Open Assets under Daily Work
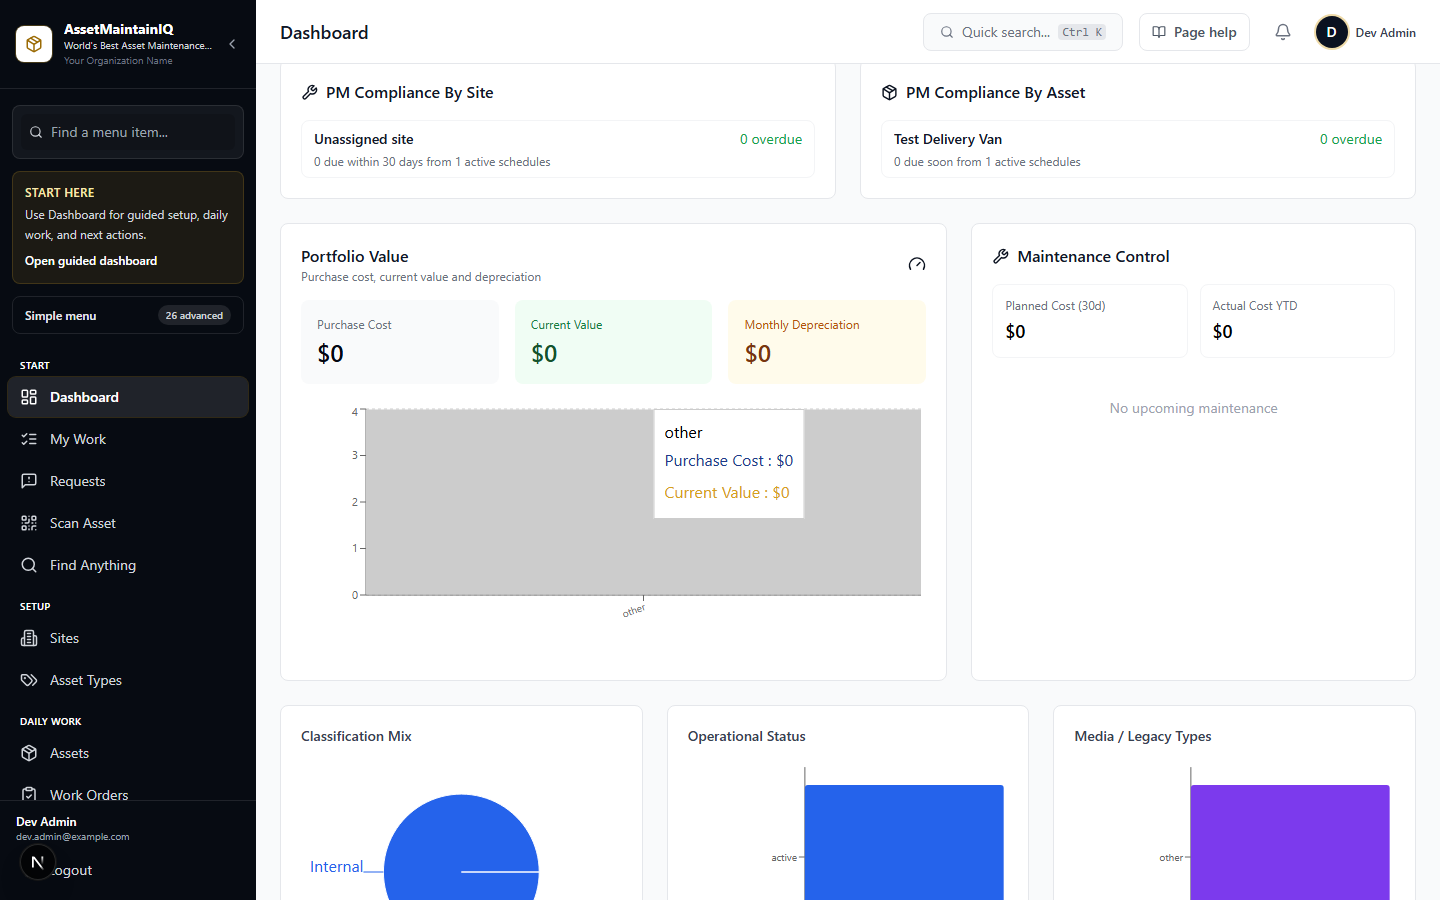This screenshot has width=1440, height=900. point(128,753)
